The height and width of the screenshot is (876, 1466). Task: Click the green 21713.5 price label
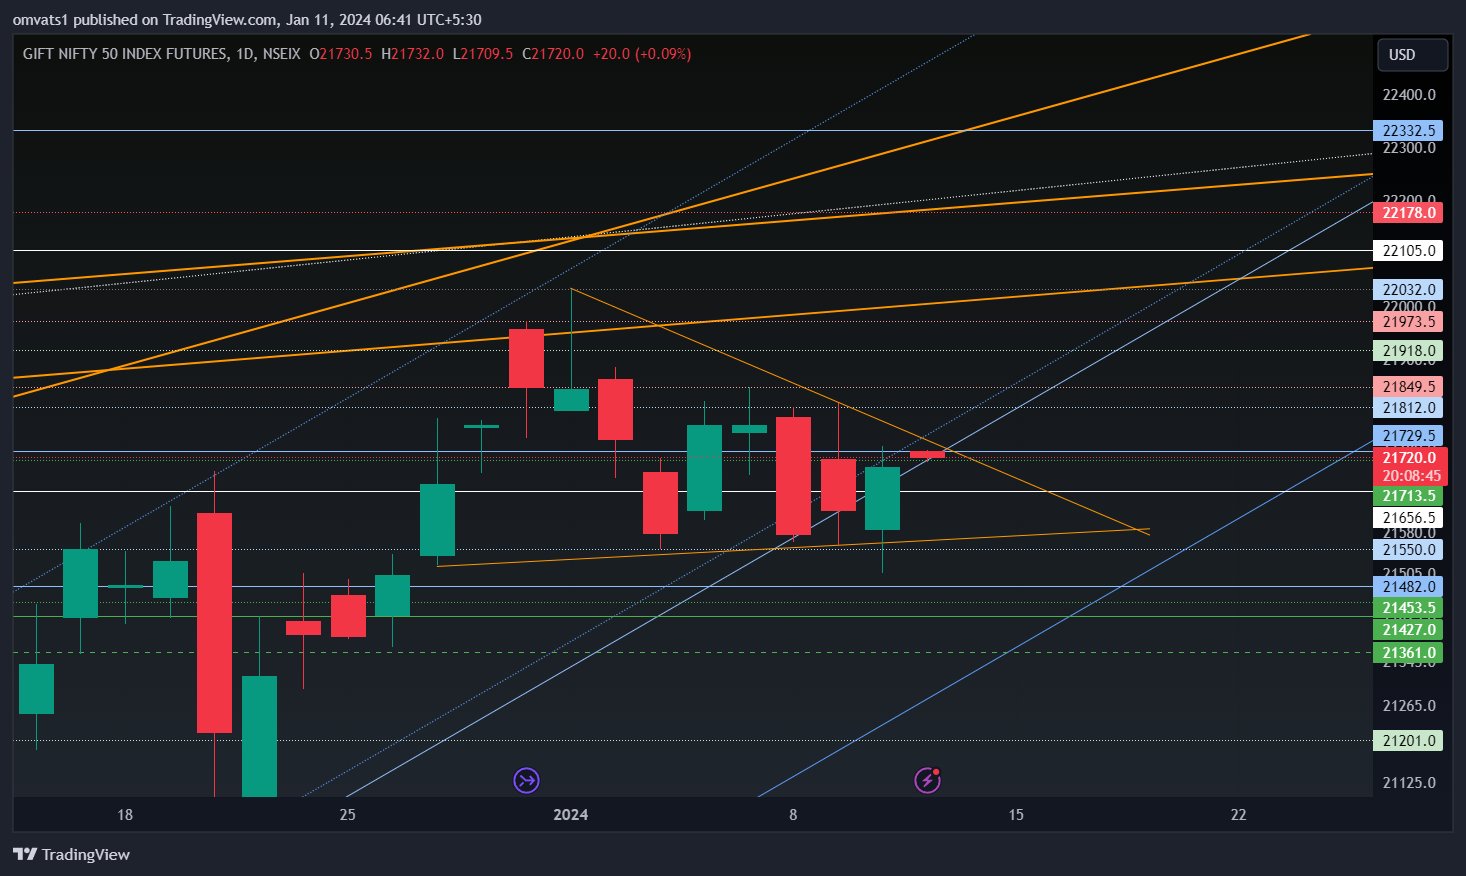[1408, 496]
